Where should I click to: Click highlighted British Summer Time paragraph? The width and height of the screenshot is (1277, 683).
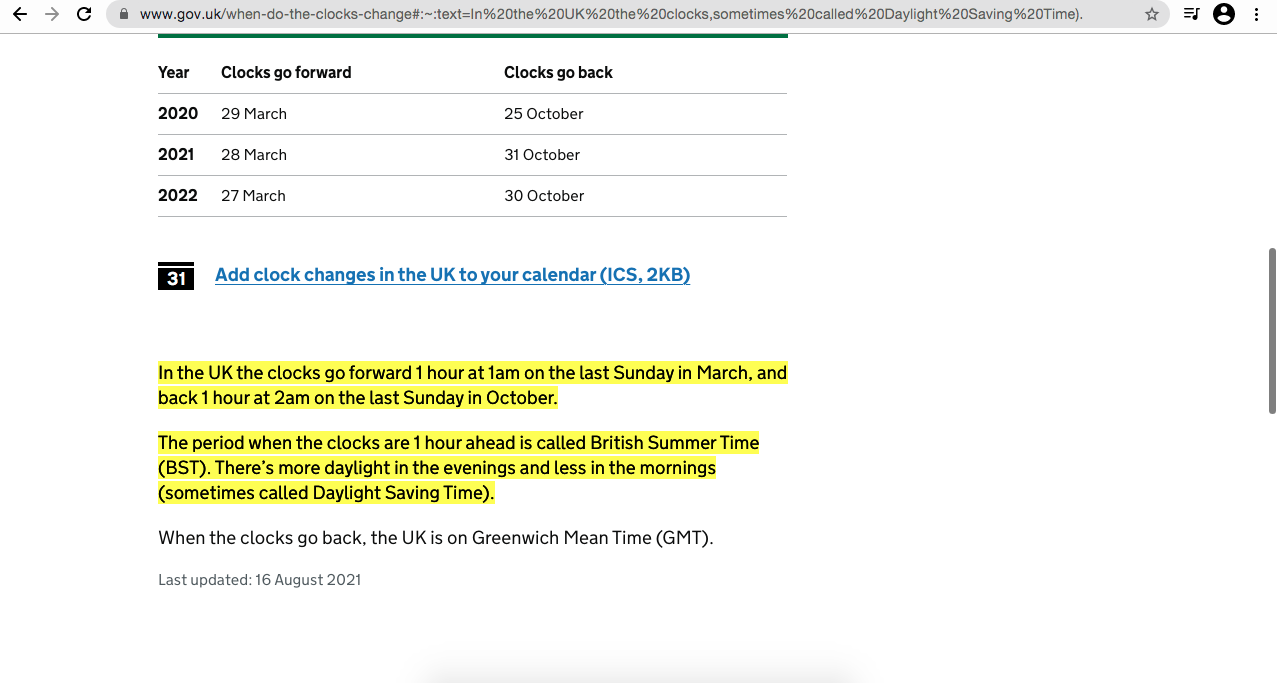click(459, 468)
